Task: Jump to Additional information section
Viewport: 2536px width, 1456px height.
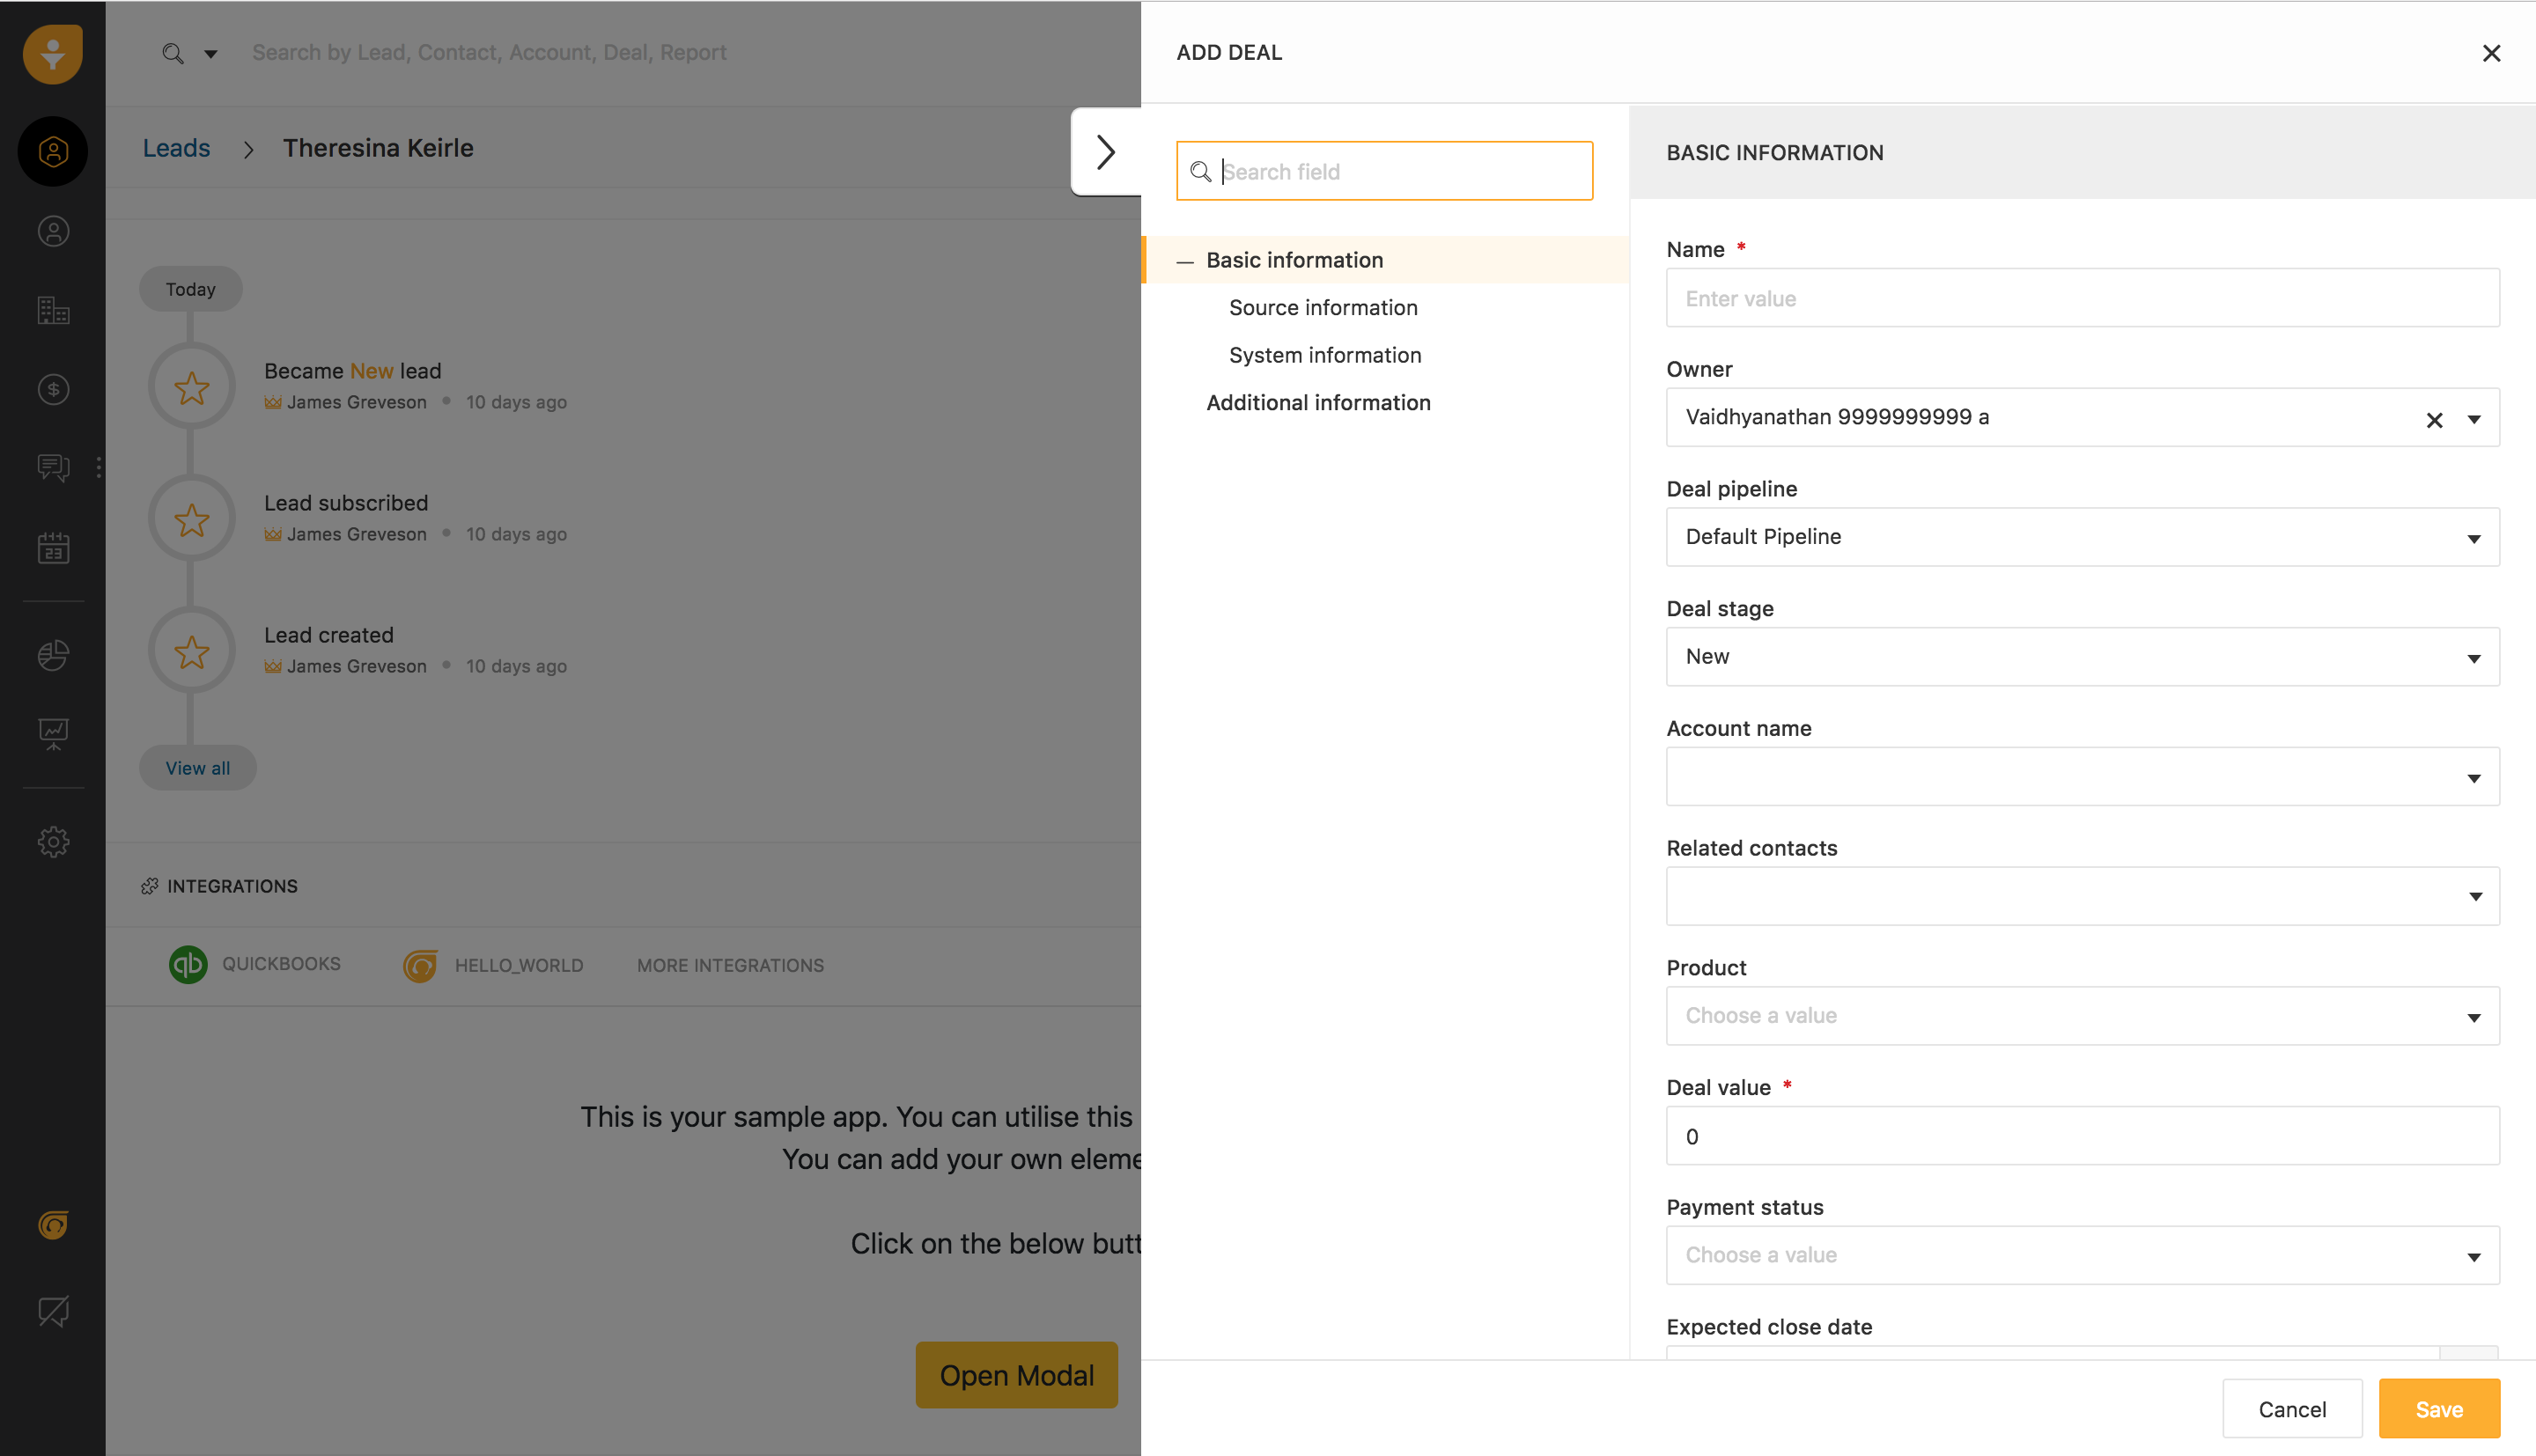Action: point(1318,403)
